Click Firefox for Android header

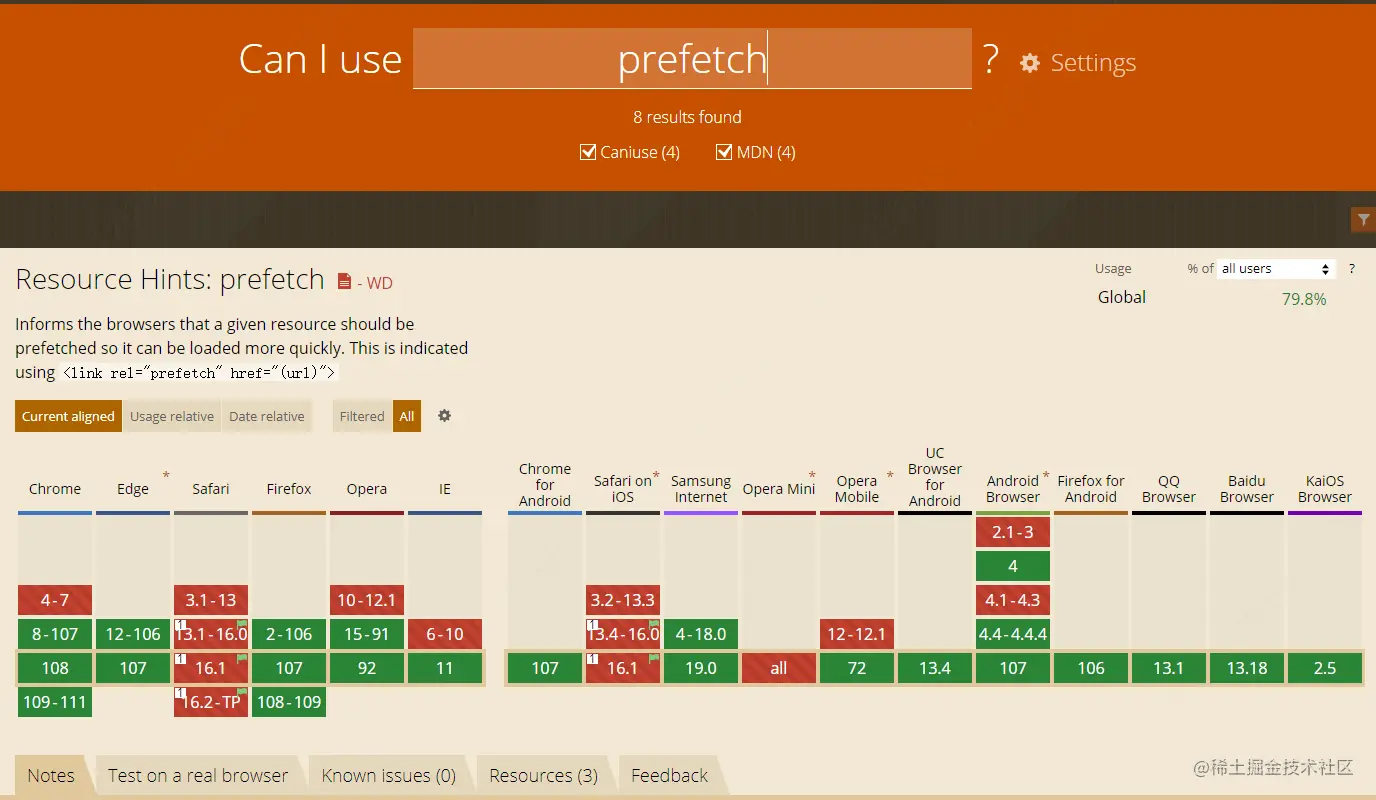1091,489
